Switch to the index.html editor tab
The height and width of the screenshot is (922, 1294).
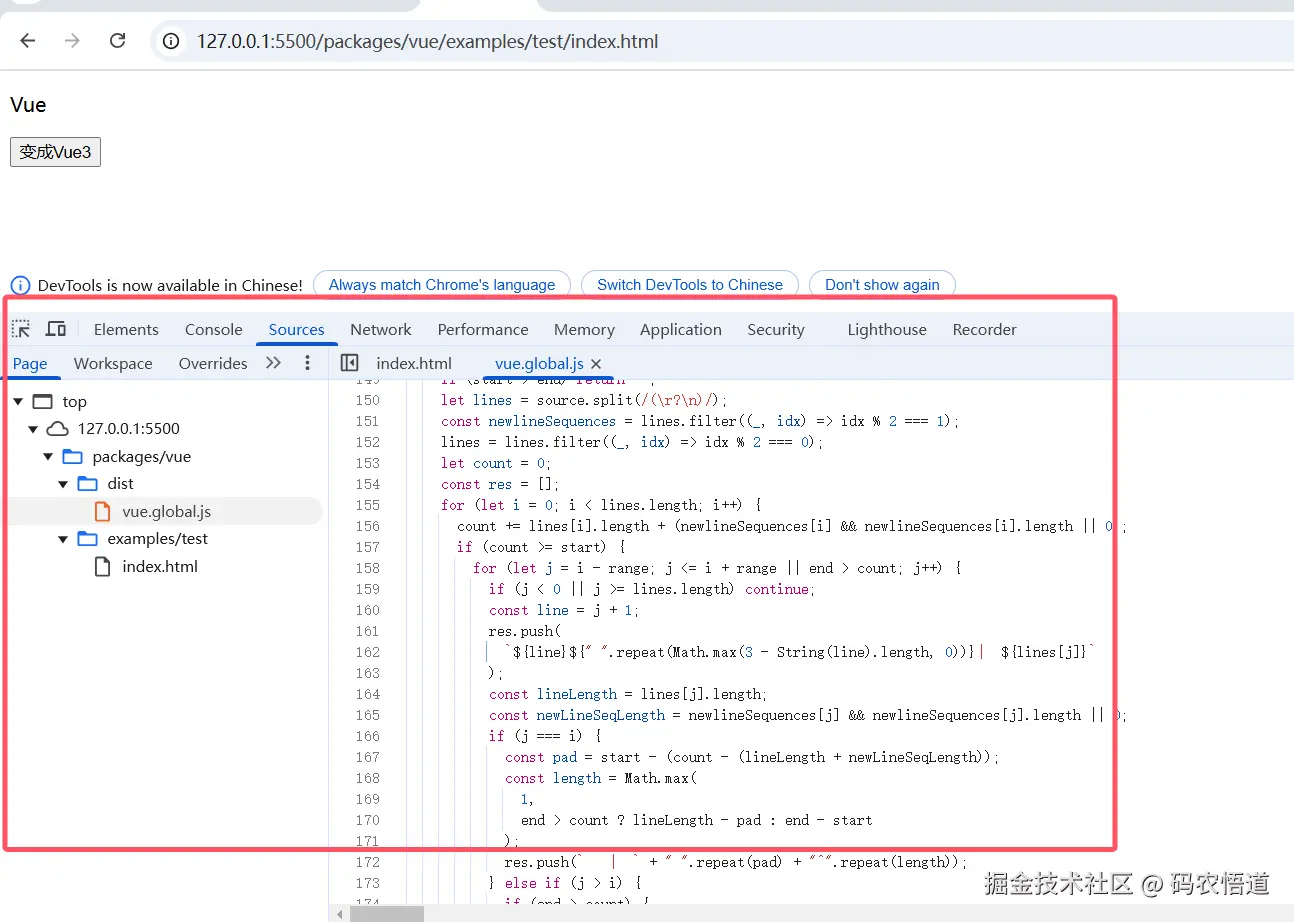pyautogui.click(x=414, y=364)
